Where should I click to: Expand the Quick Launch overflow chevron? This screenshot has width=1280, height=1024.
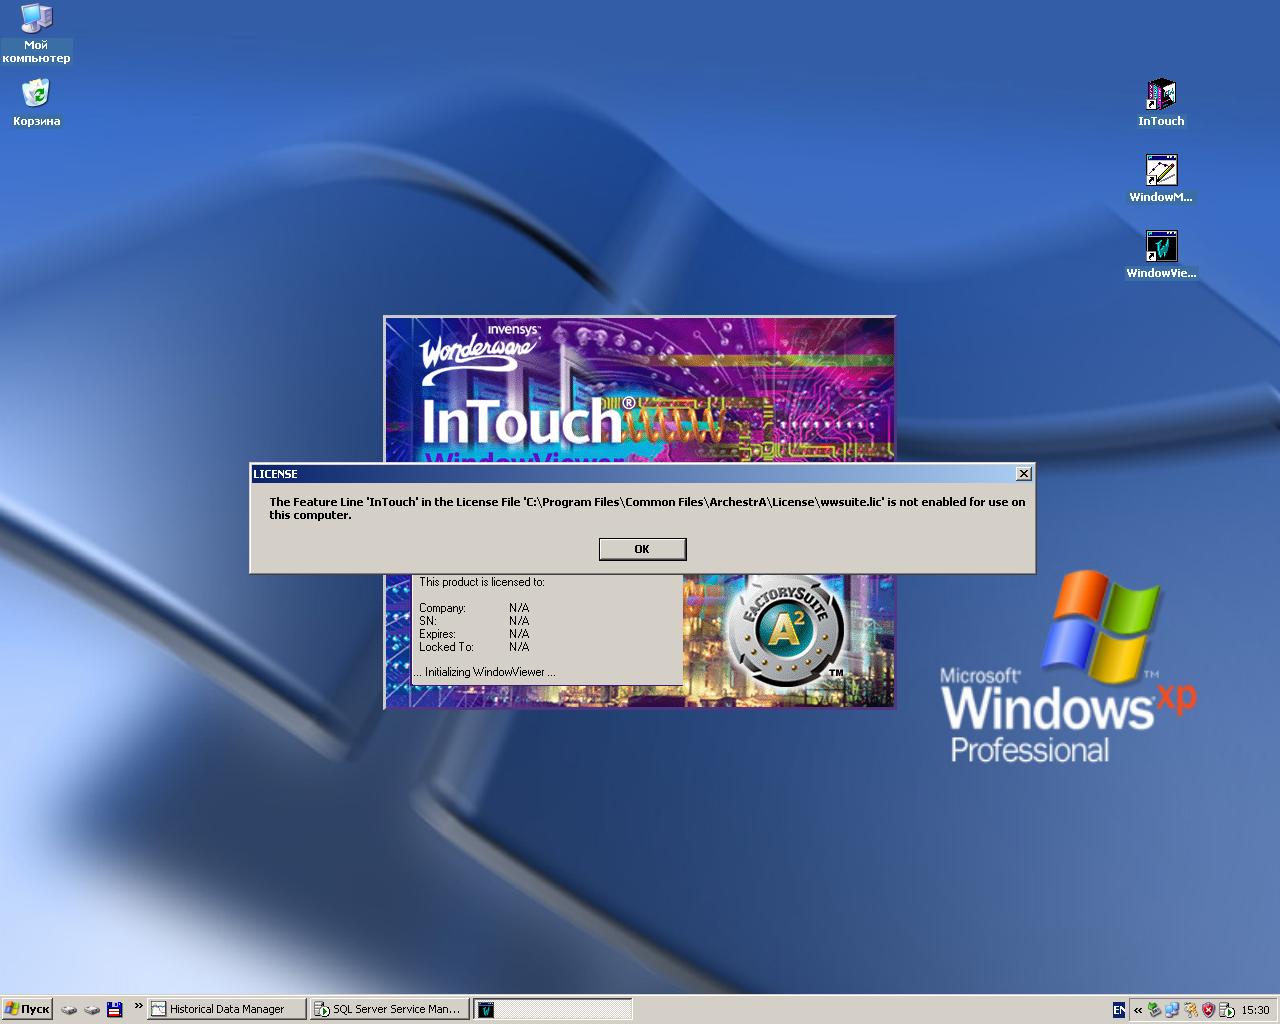[138, 1007]
